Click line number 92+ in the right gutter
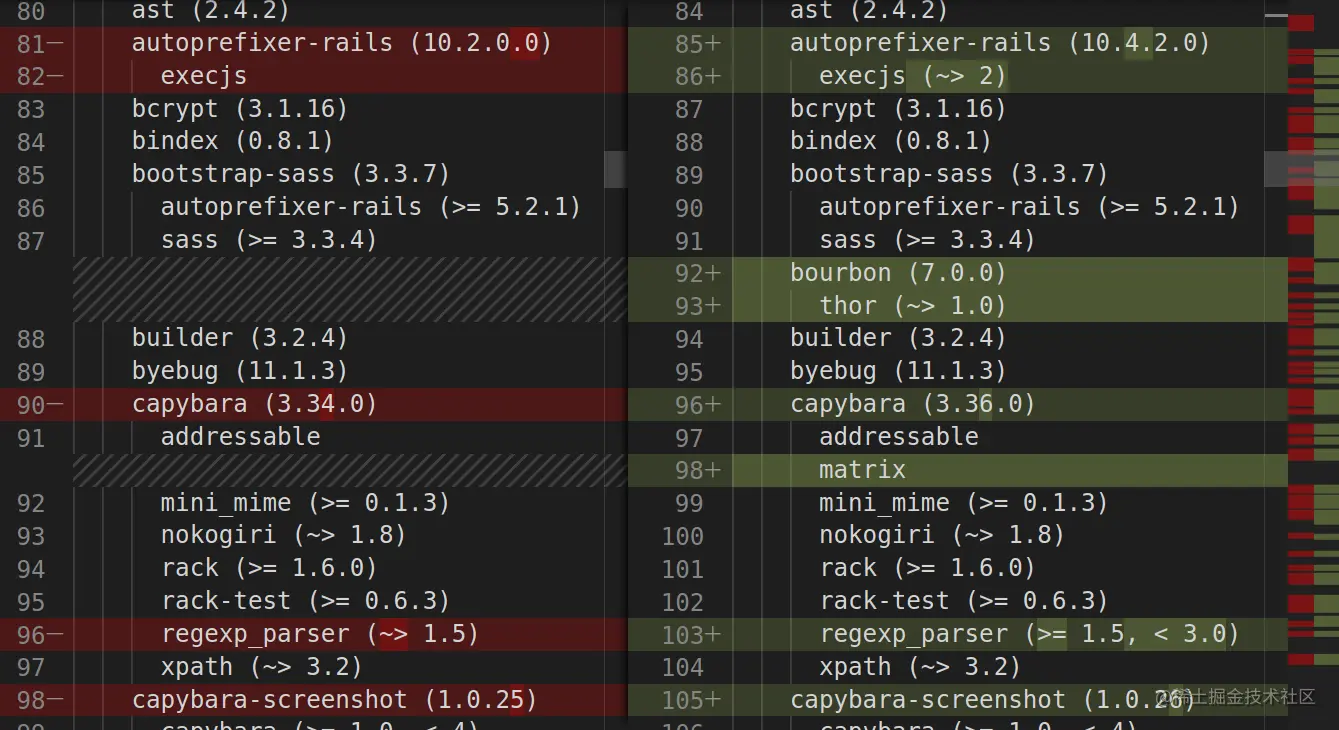1339x730 pixels. (697, 274)
